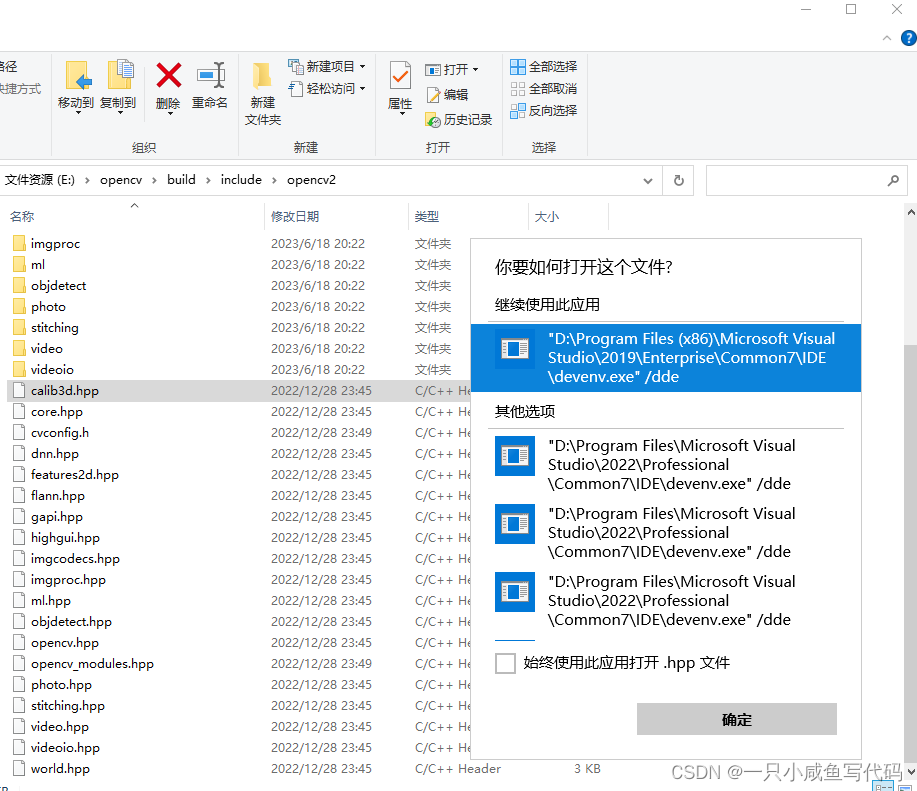The height and width of the screenshot is (791, 917).
Task: Choose the second Visual Studio 2022 Professional option
Action: coord(666,533)
